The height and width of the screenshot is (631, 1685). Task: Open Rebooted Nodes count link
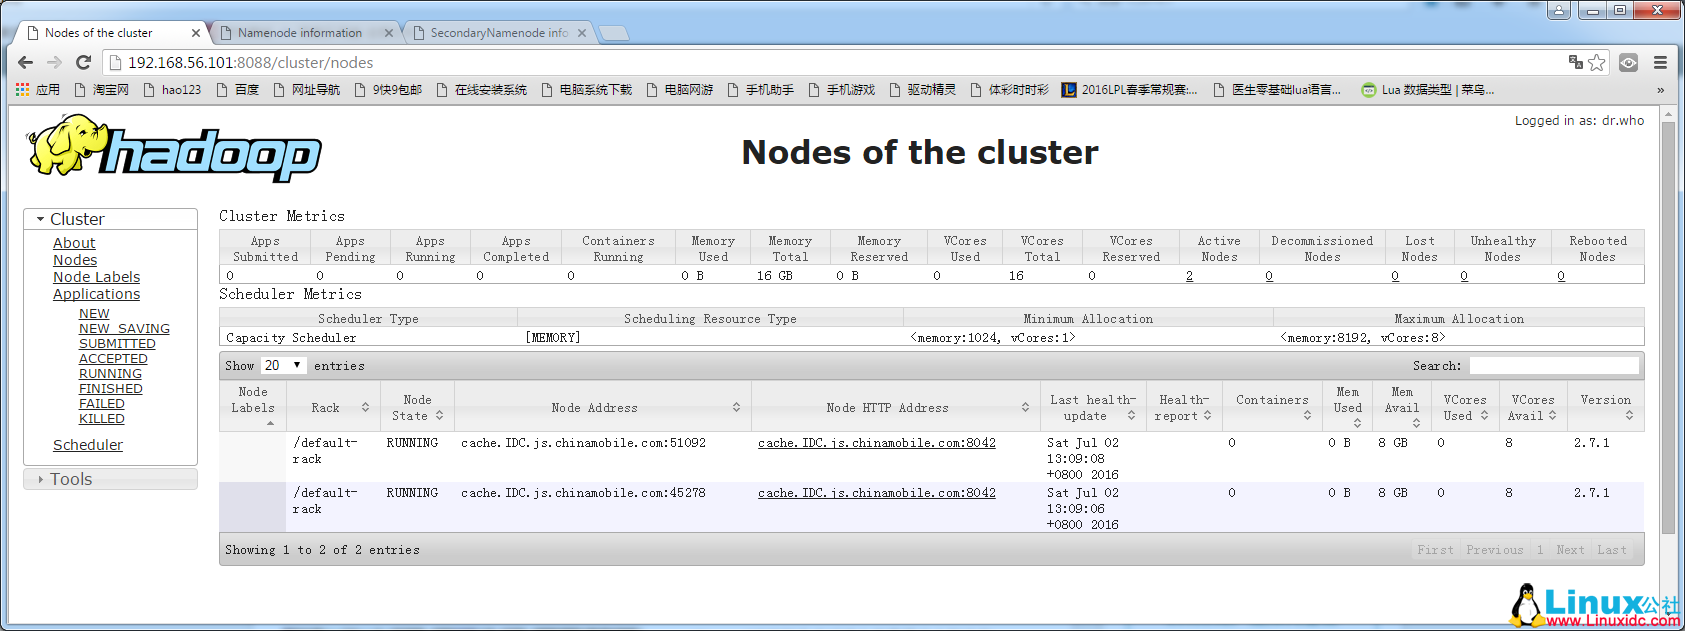(1561, 276)
